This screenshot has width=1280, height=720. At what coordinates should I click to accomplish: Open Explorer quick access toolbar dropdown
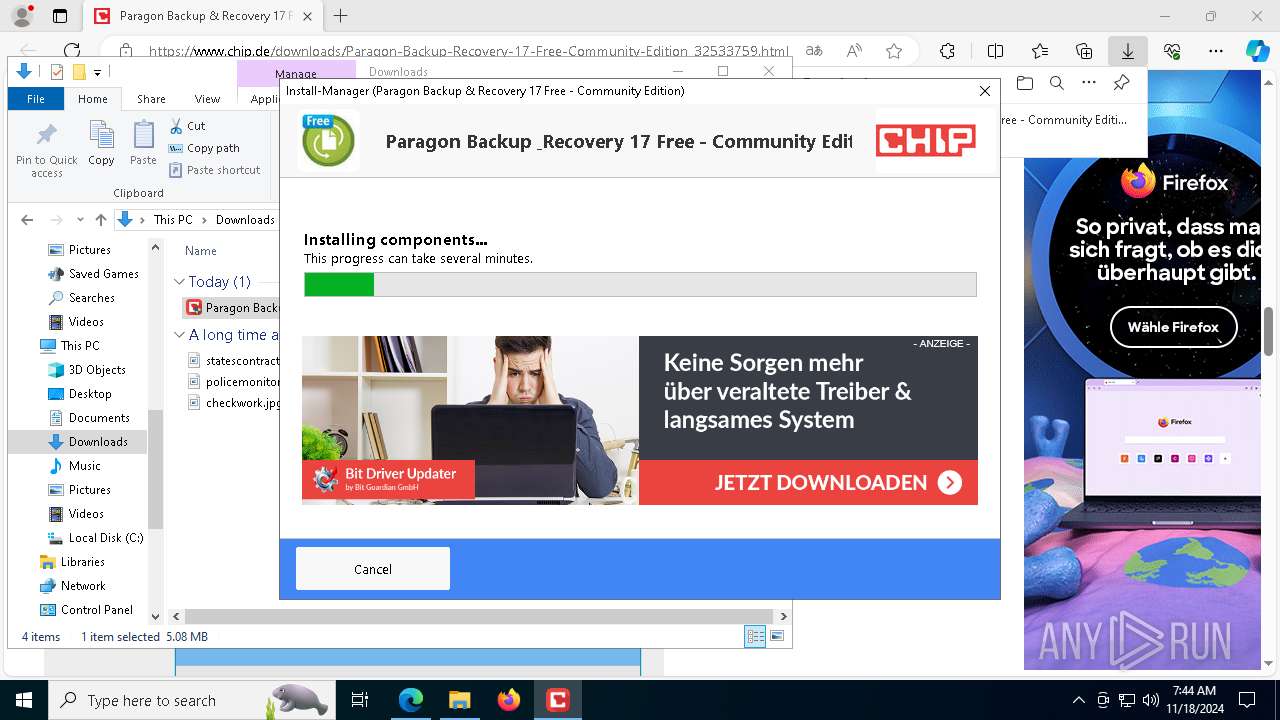tap(97, 72)
